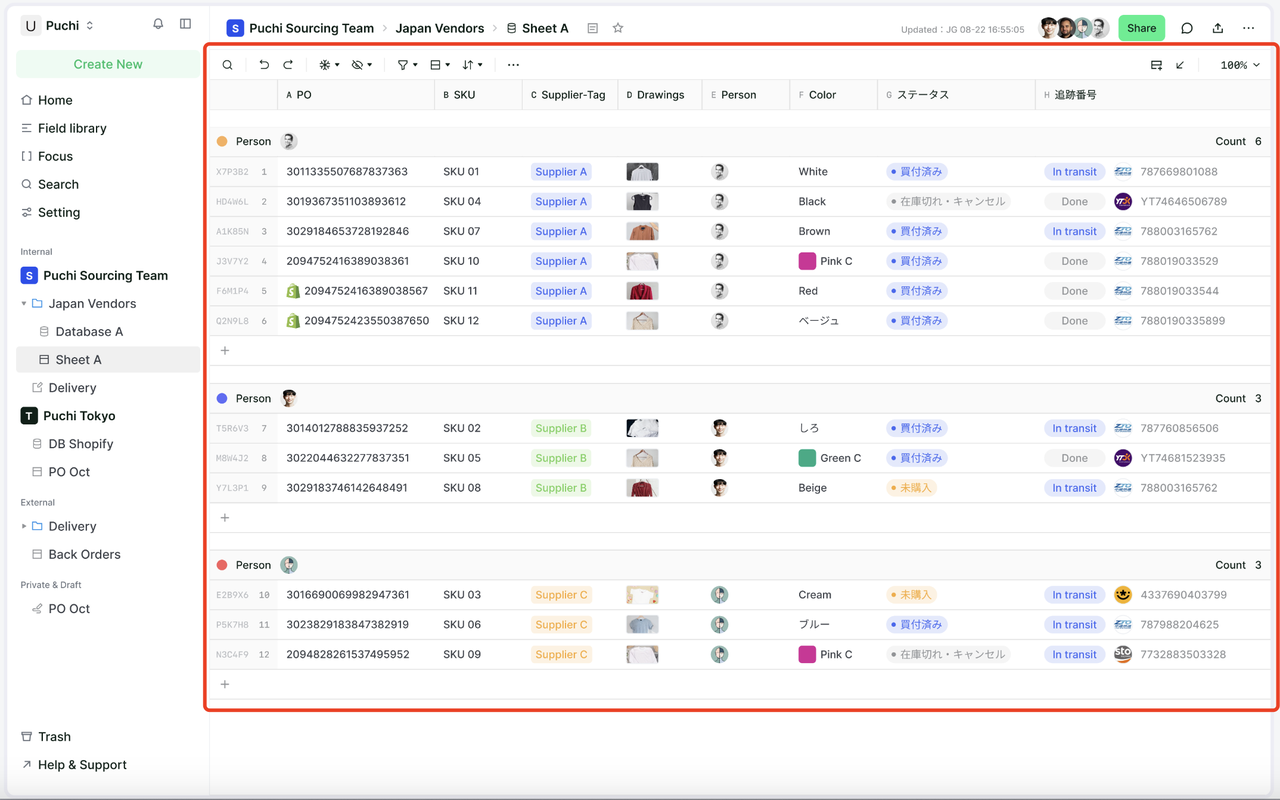1280x800 pixels.
Task: Click the Shopify icon in SKU 12 row
Action: [x=293, y=321]
